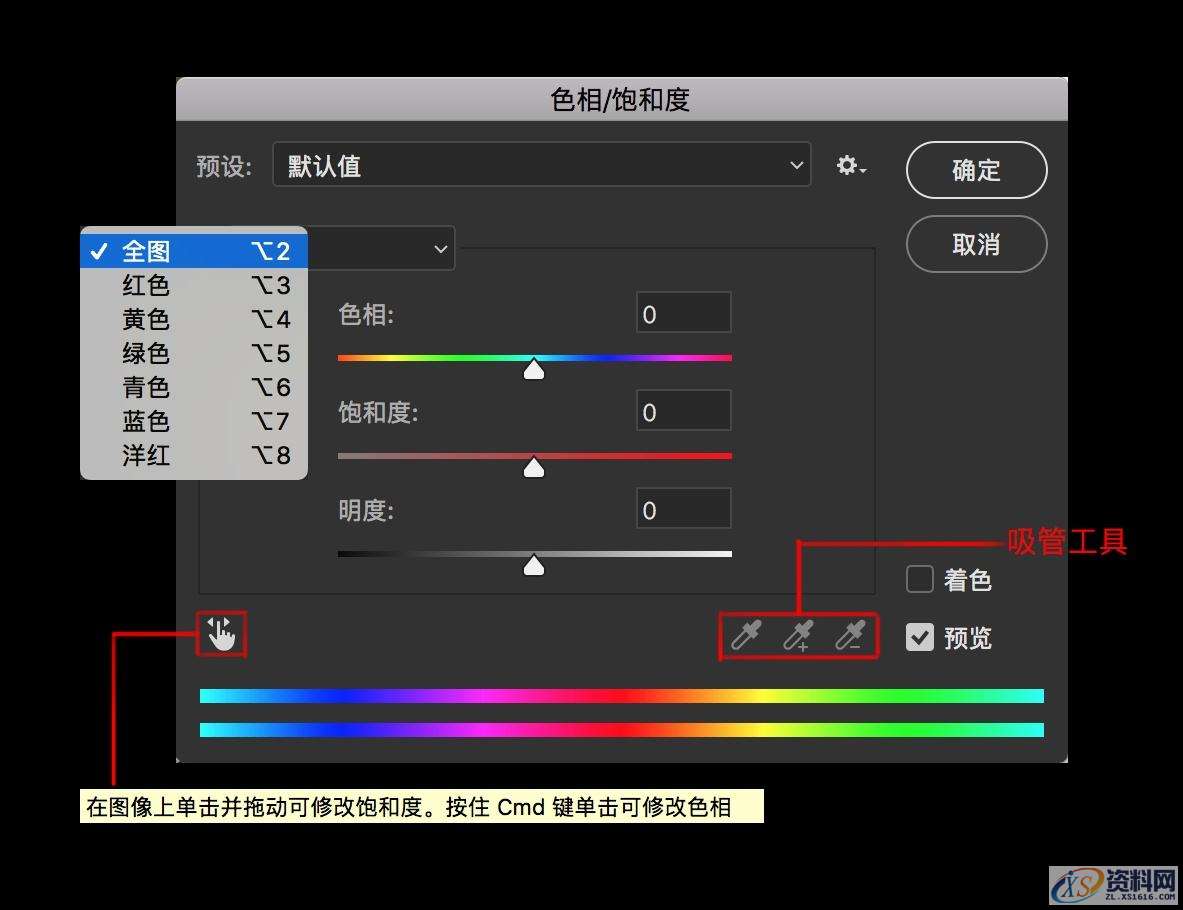Click the 明度 slider handle
Image resolution: width=1183 pixels, height=910 pixels.
click(534, 565)
